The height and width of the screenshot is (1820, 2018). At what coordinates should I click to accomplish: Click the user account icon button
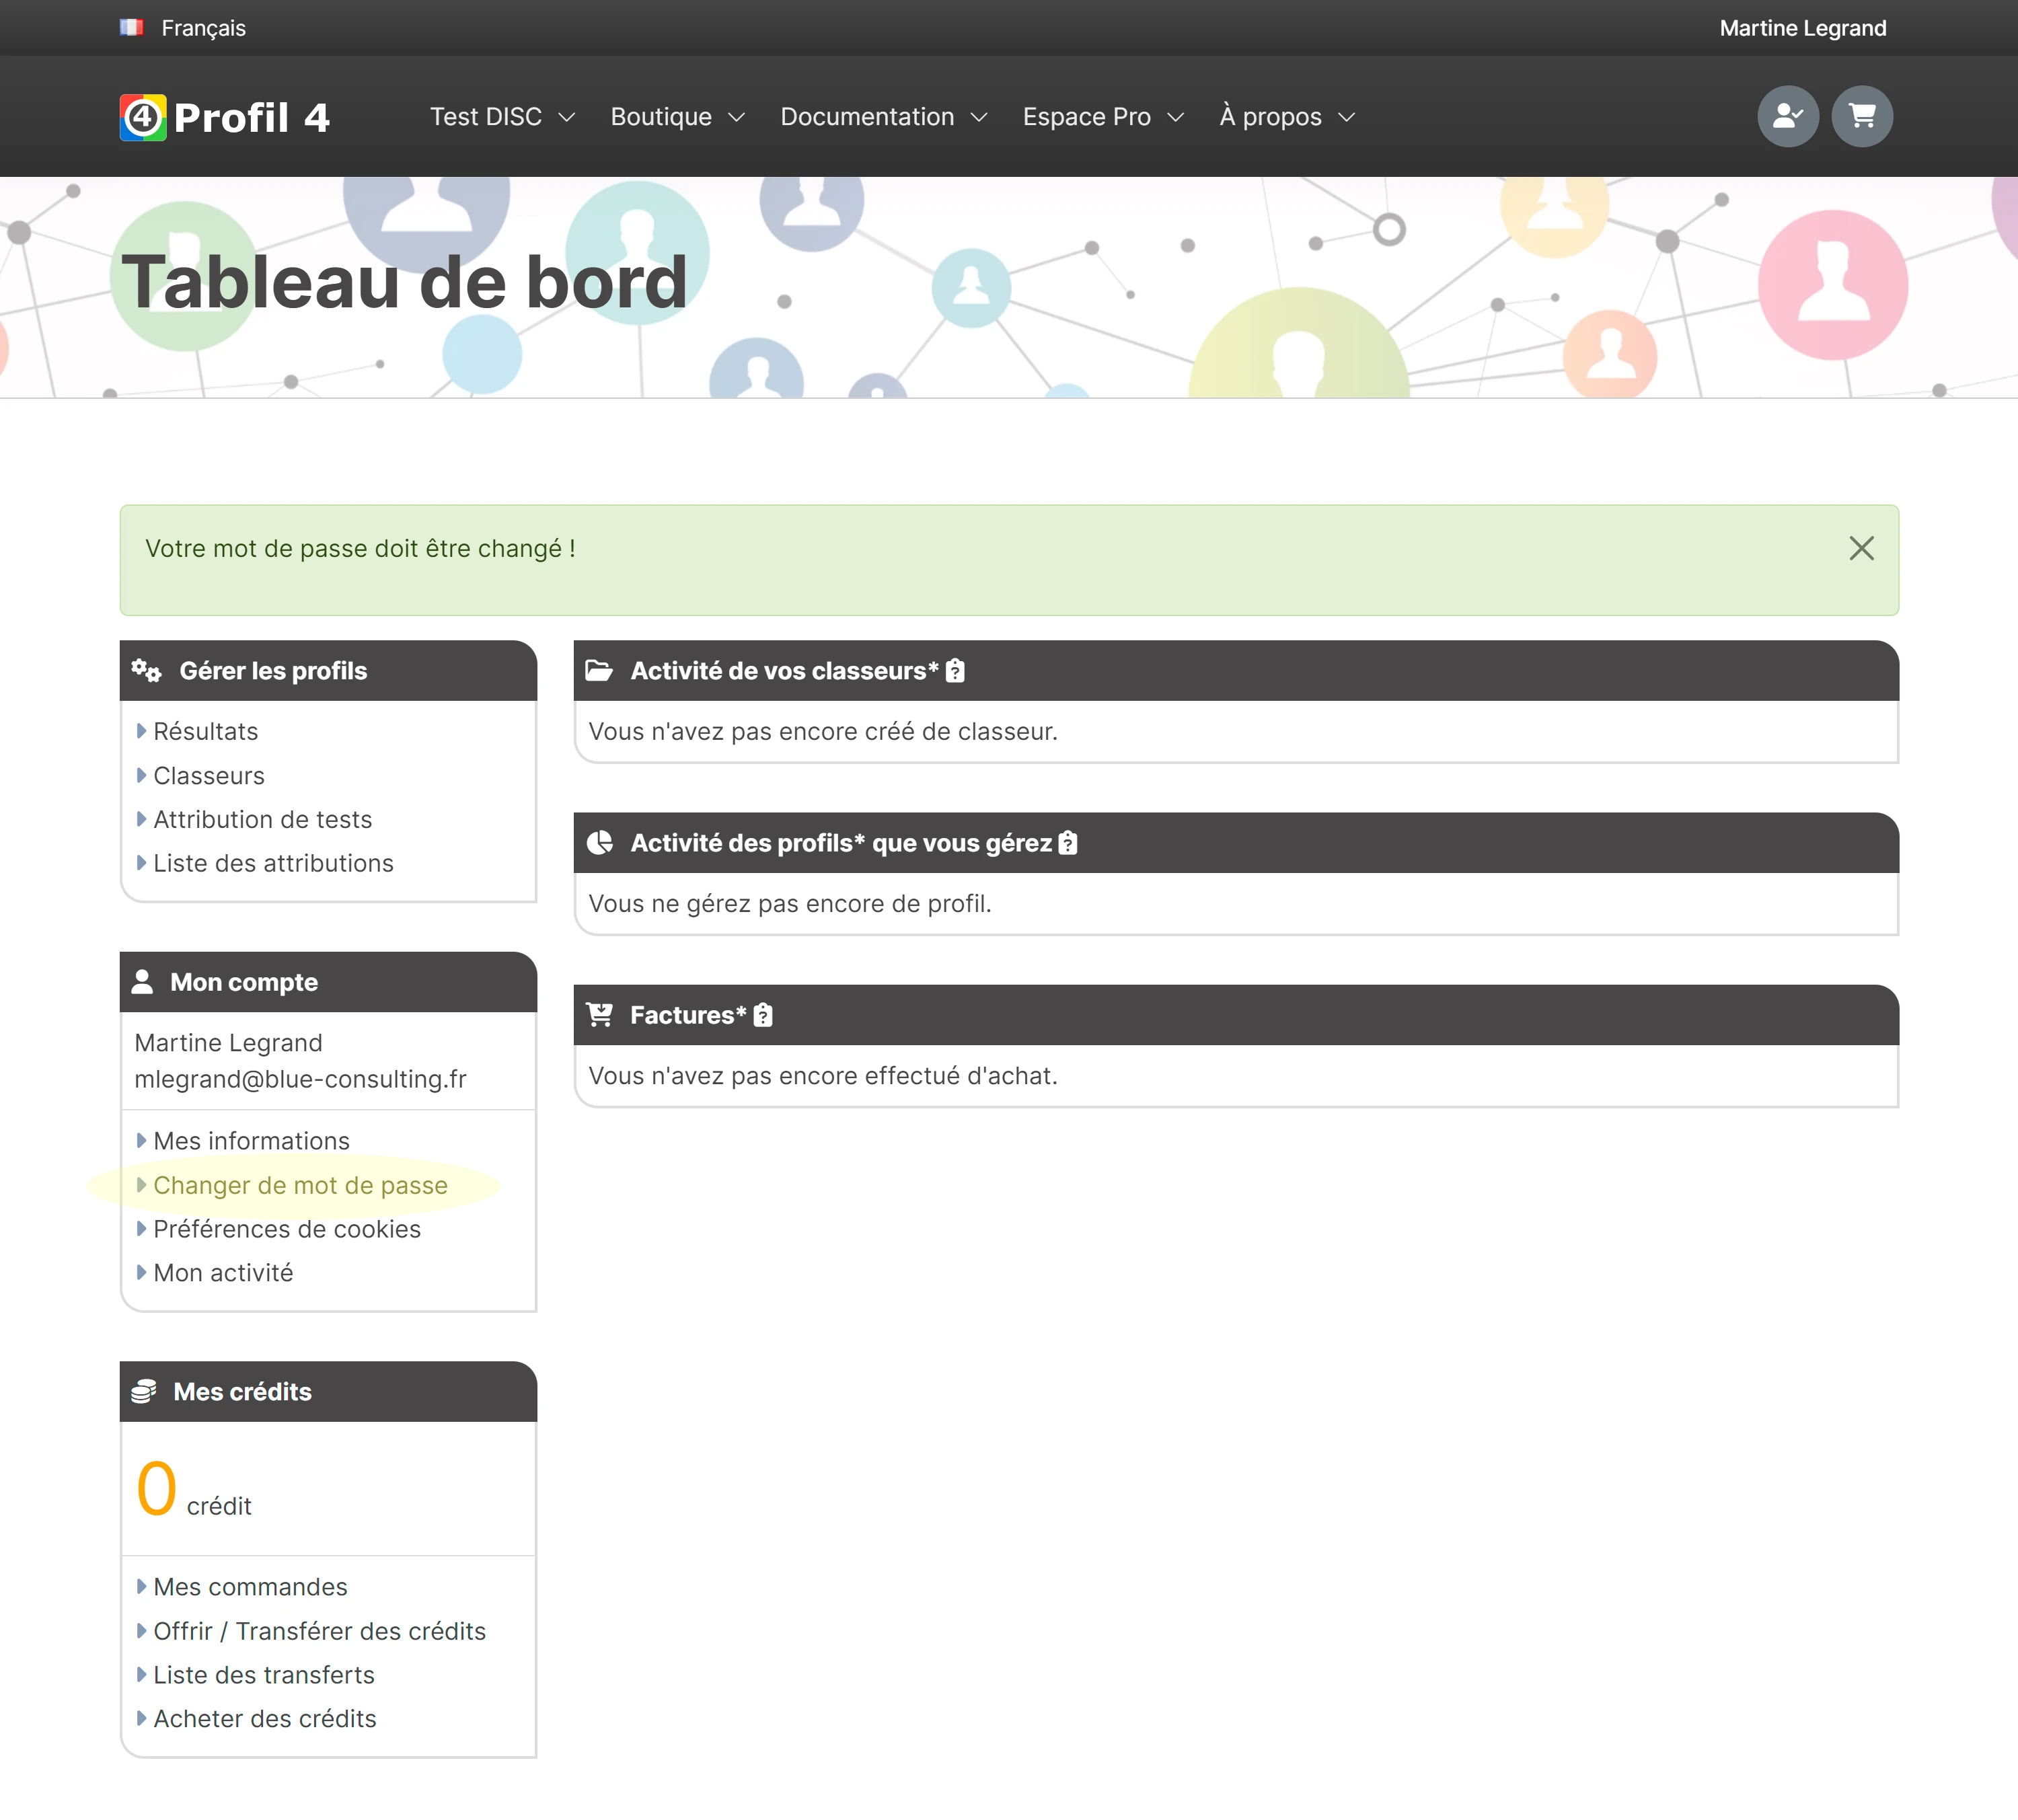pyautogui.click(x=1787, y=117)
